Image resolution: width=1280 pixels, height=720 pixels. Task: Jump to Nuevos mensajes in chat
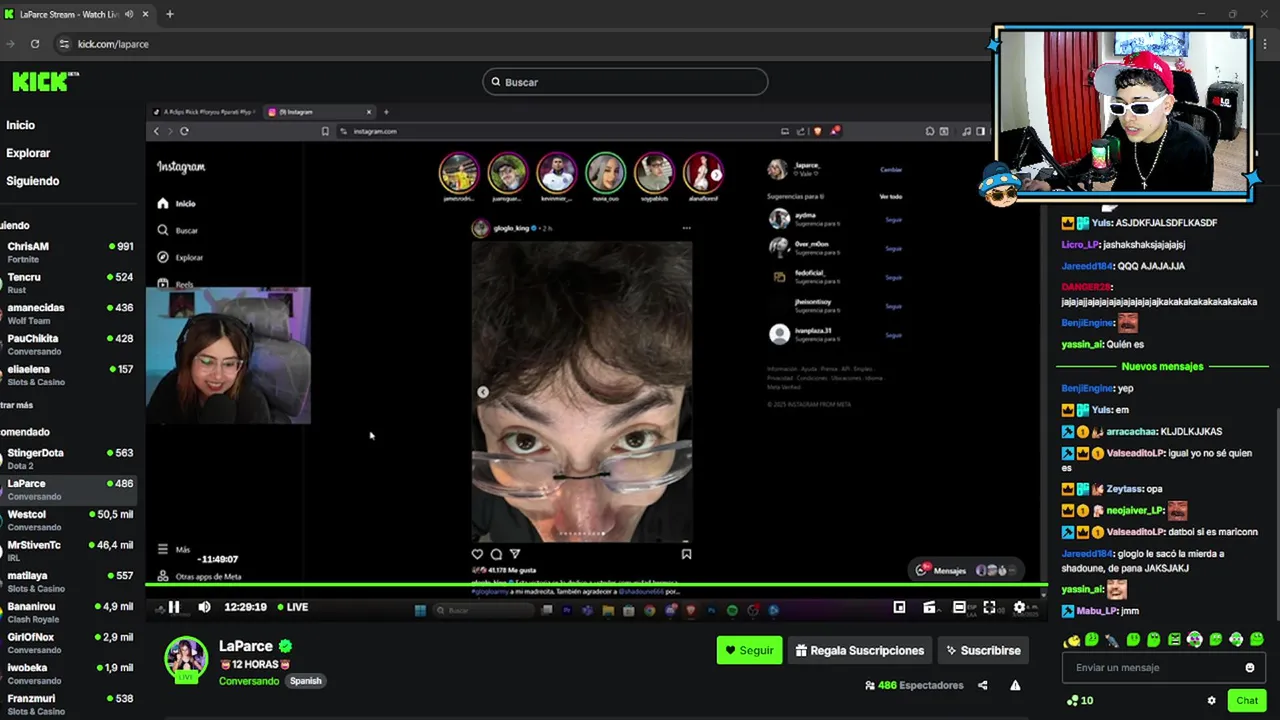tap(1162, 367)
